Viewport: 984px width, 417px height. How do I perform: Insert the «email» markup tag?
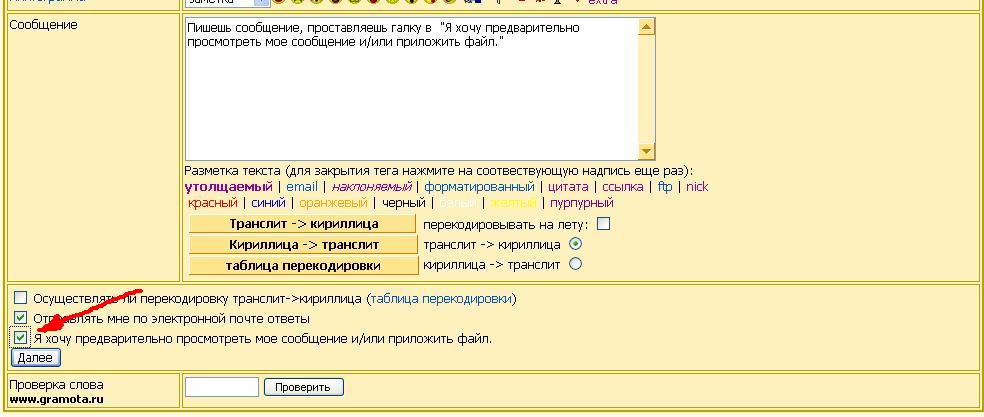(302, 187)
